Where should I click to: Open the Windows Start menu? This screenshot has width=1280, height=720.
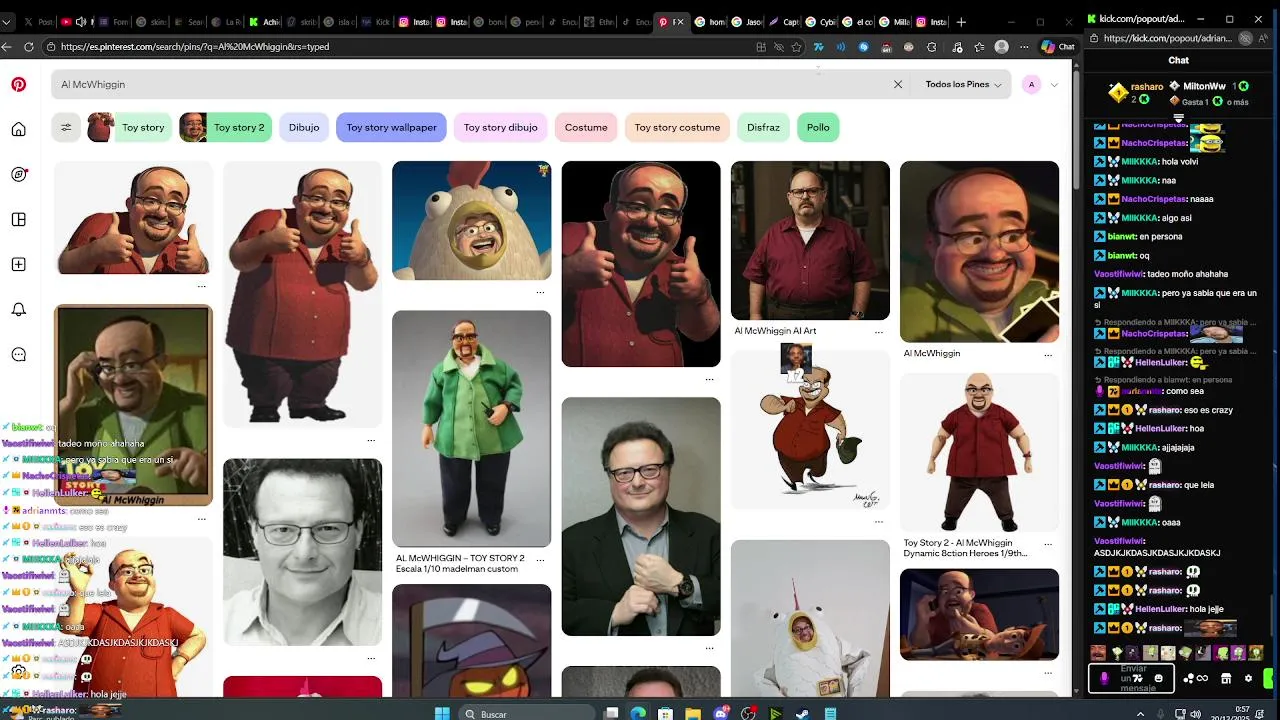pyautogui.click(x=442, y=713)
